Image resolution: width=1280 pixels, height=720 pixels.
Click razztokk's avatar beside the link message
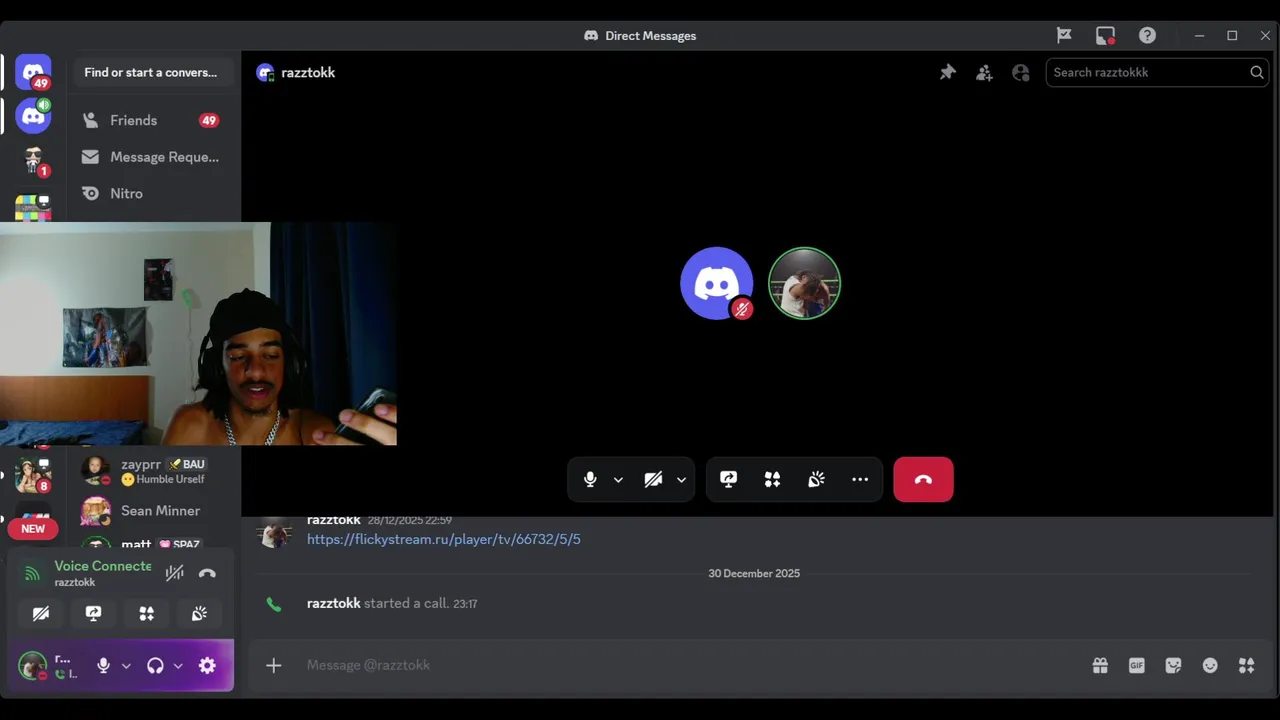click(275, 533)
